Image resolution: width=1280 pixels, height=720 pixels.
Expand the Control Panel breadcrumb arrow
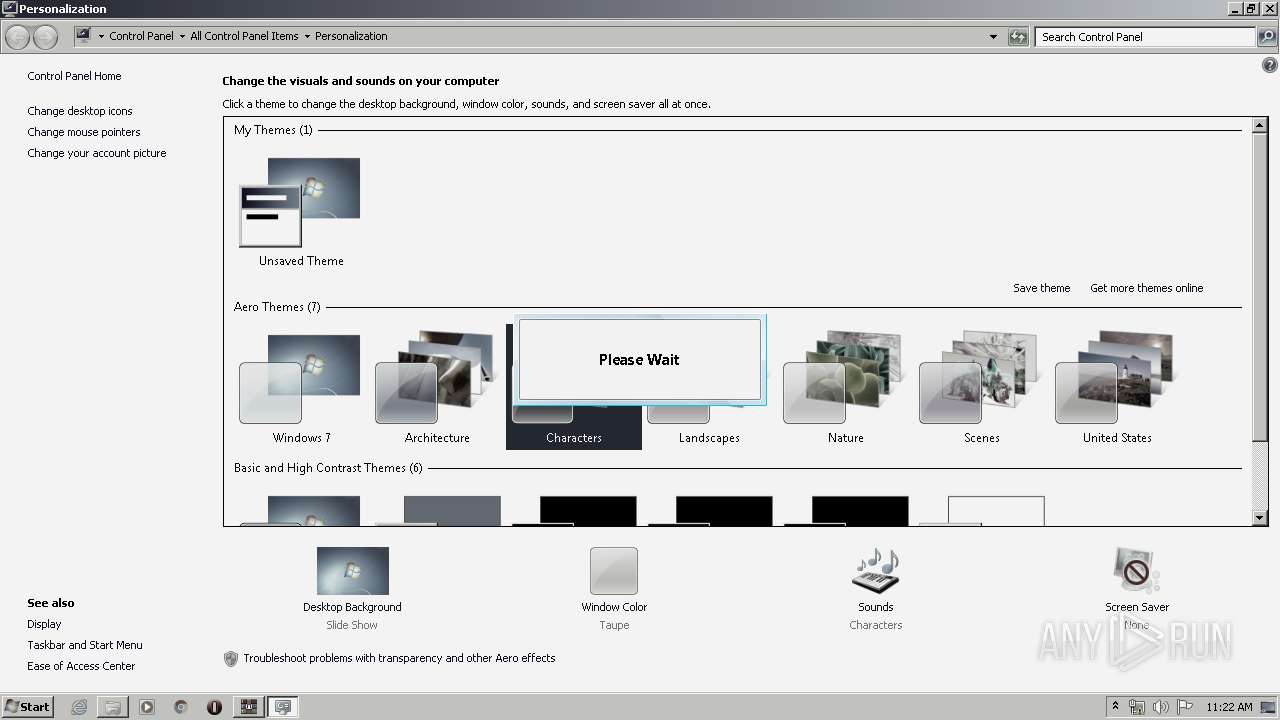coord(182,36)
